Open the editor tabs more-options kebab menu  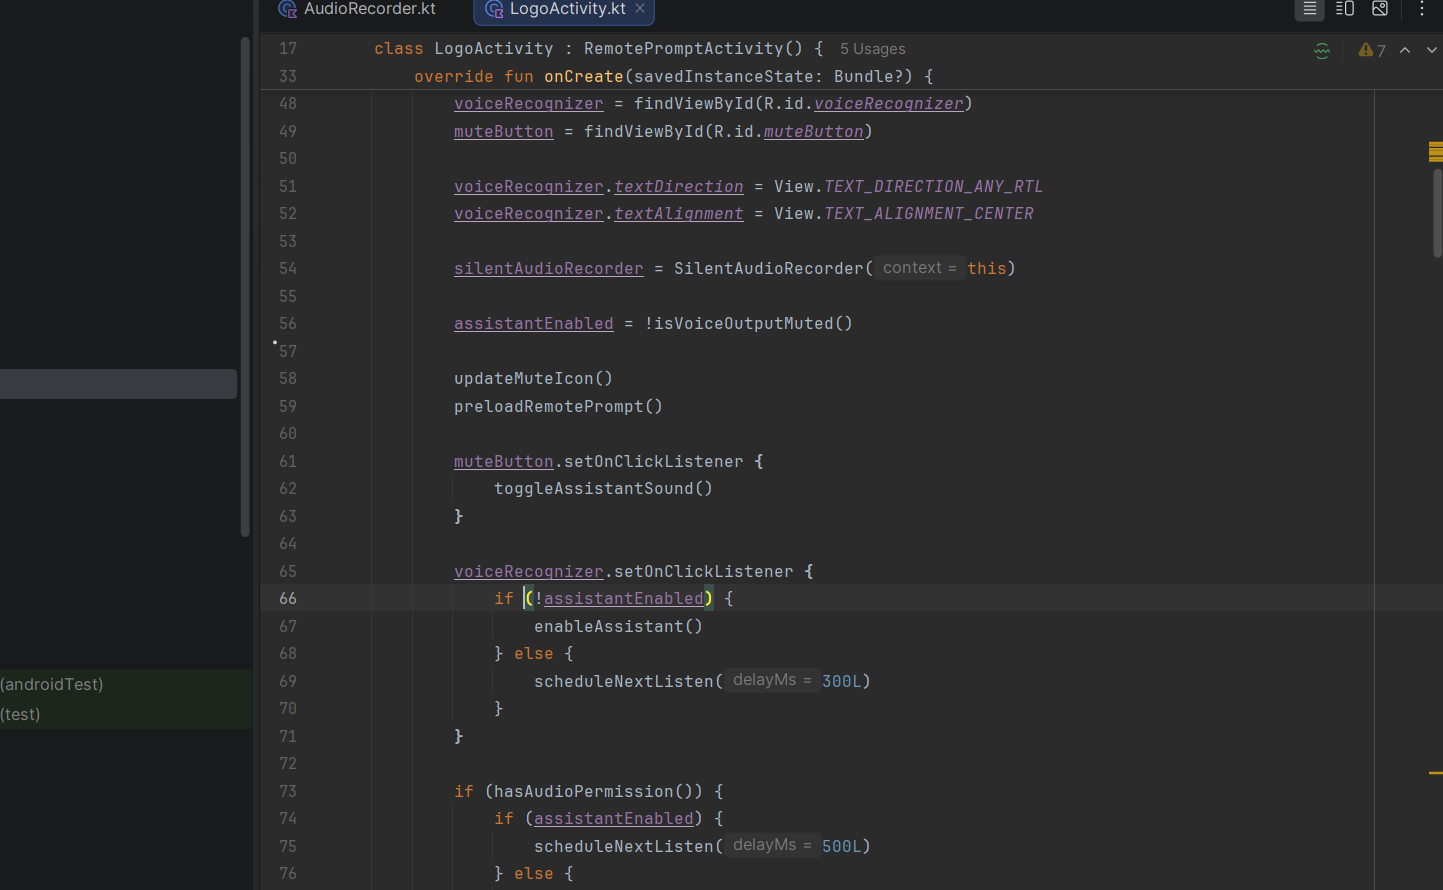[1422, 9]
